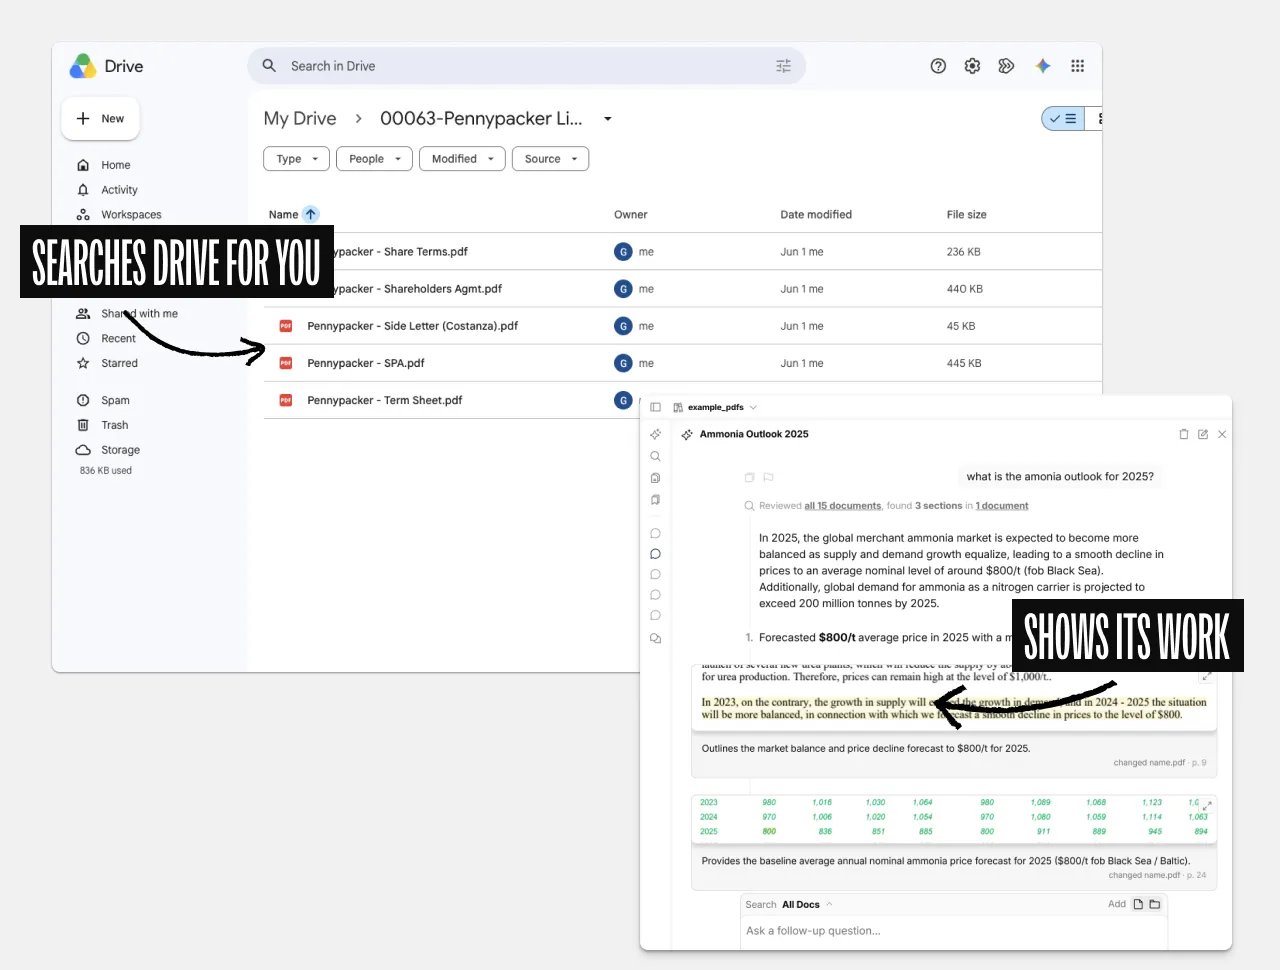Switch to list layout view toggle

1063,118
